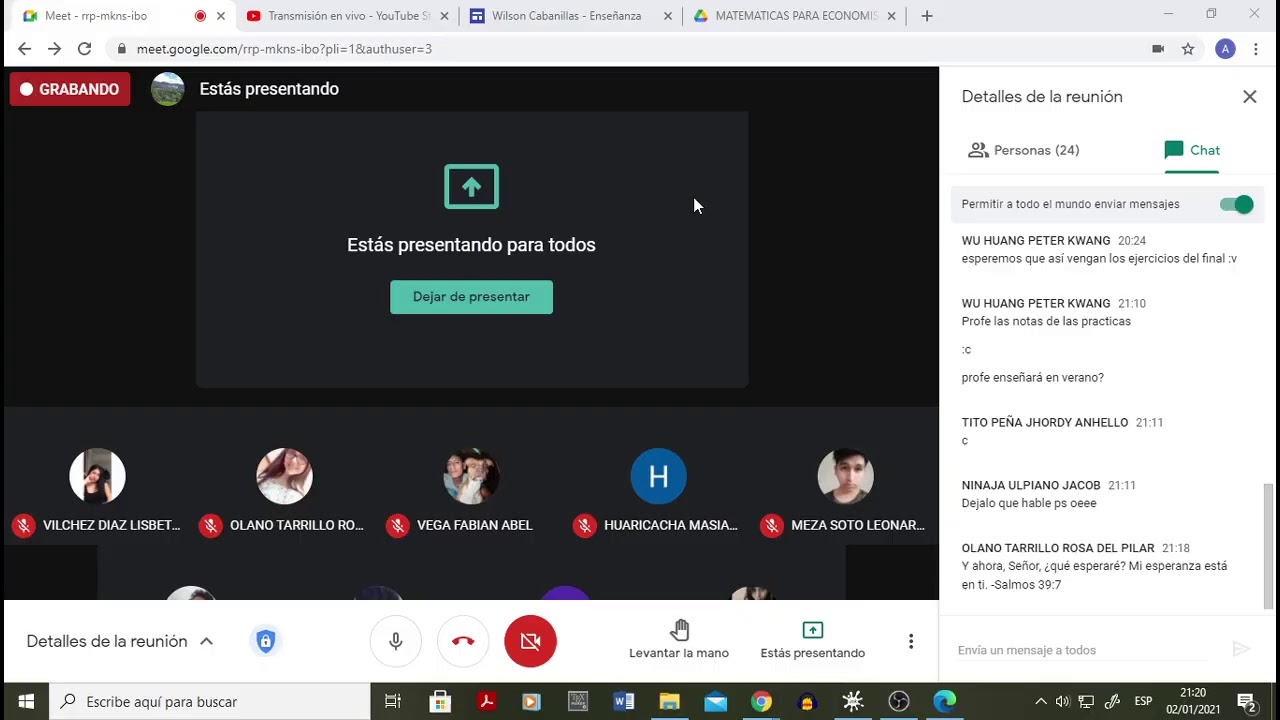This screenshot has width=1280, height=720.
Task: Open File Explorer from the taskbar
Action: 670,702
